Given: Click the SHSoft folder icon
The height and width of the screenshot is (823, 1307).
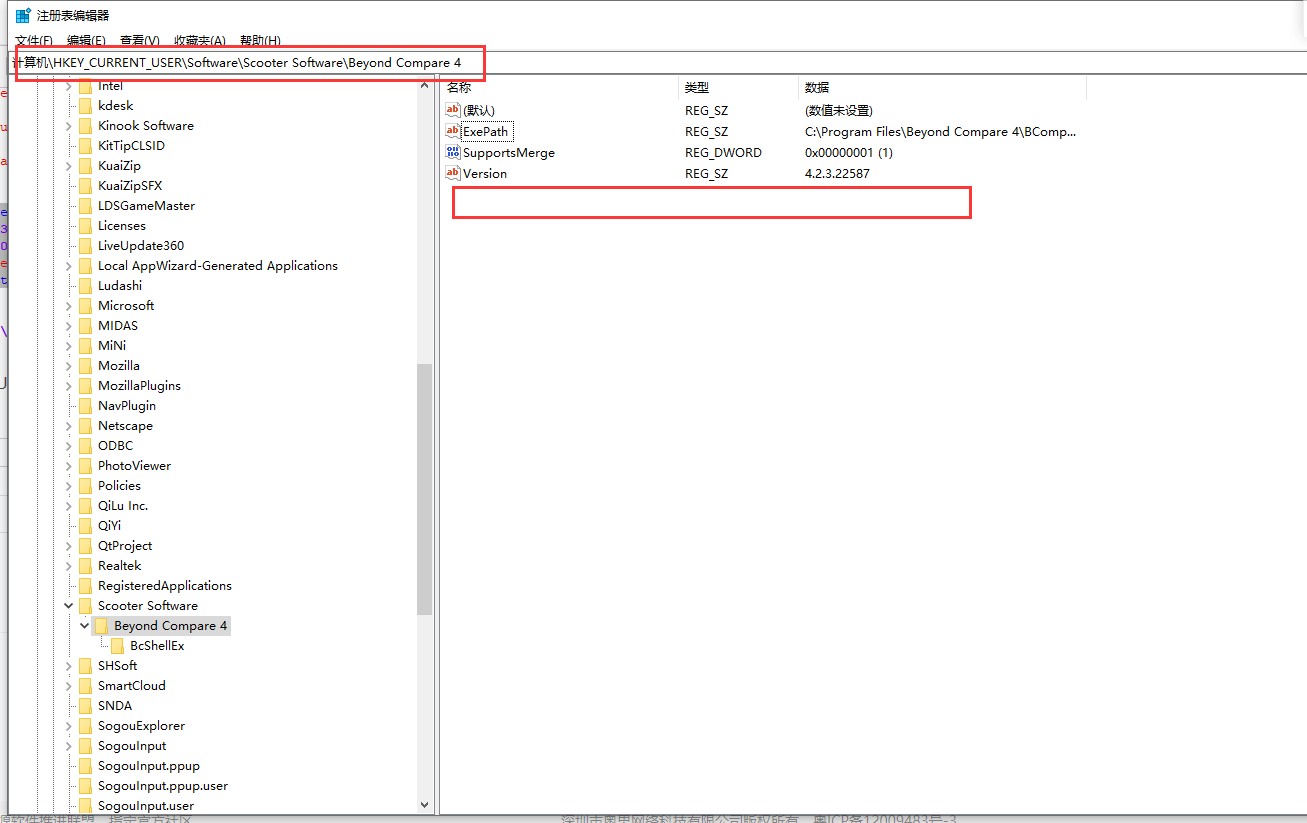Looking at the screenshot, I should click(85, 666).
